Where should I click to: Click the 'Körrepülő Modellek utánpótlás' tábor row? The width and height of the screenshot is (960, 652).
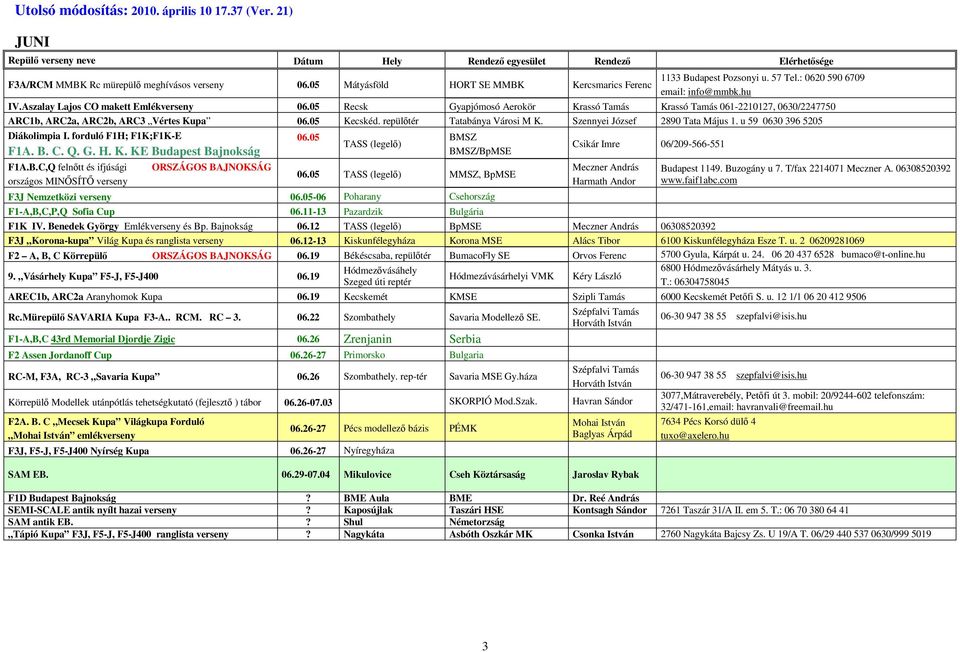coord(479,401)
